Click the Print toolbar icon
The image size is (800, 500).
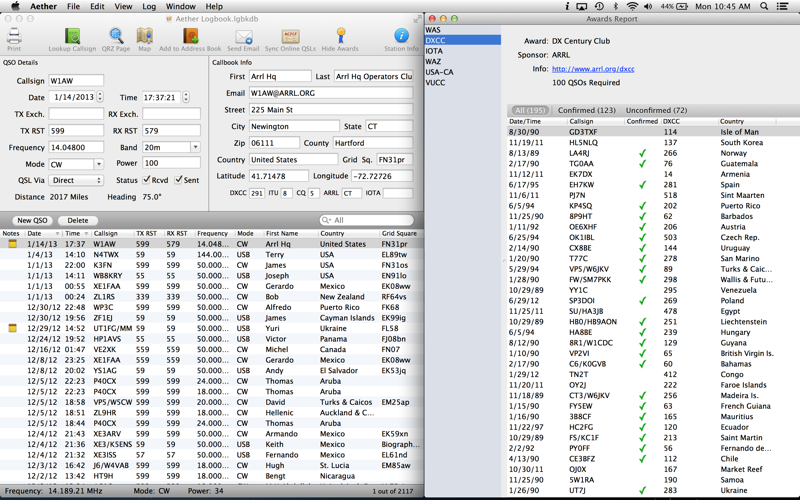(14, 38)
